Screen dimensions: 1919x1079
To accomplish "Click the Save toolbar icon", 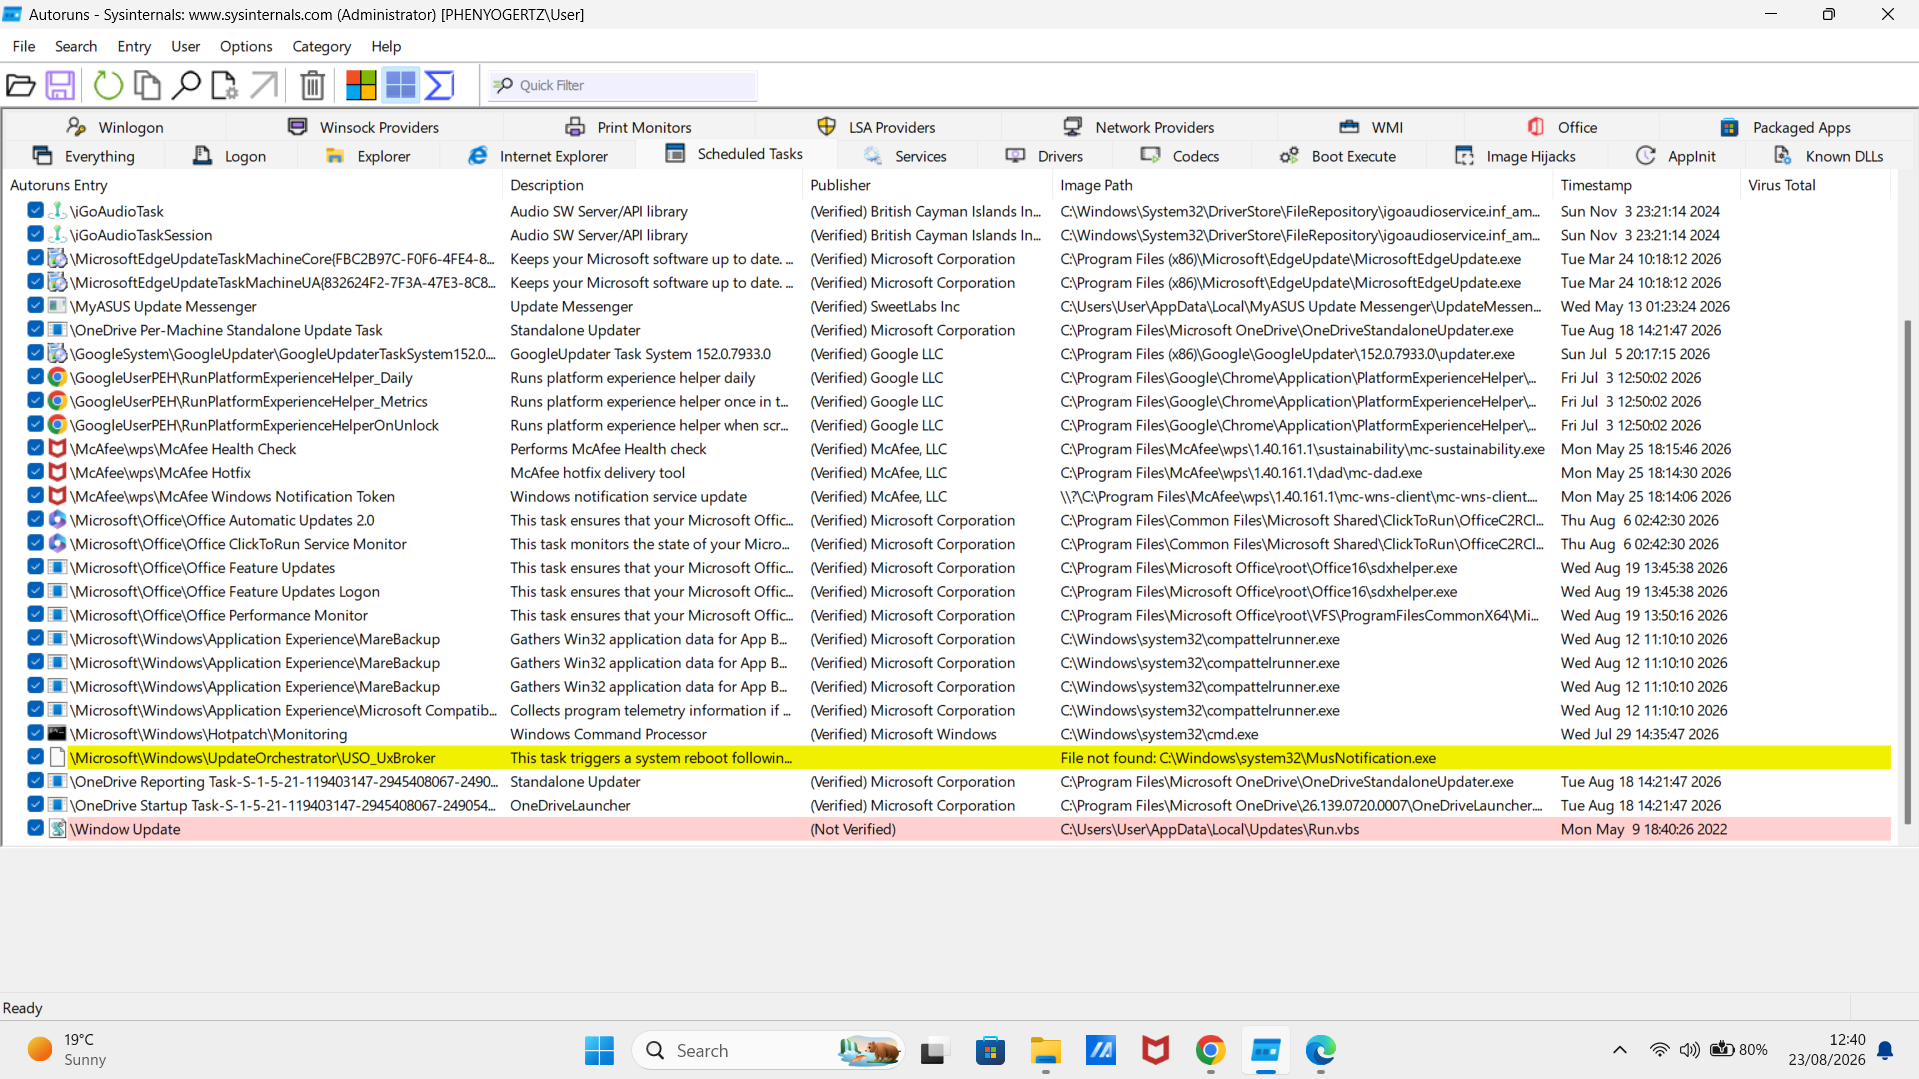I will (60, 86).
